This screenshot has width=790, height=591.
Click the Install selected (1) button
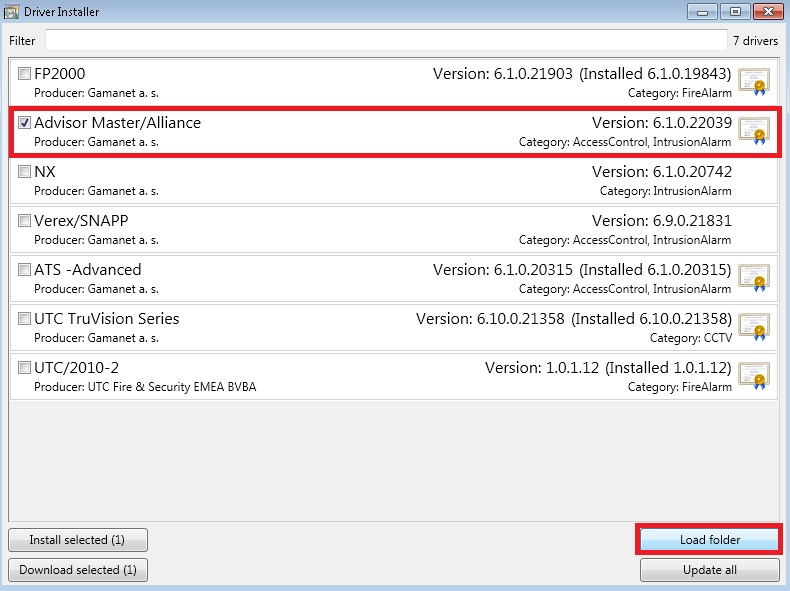[78, 540]
